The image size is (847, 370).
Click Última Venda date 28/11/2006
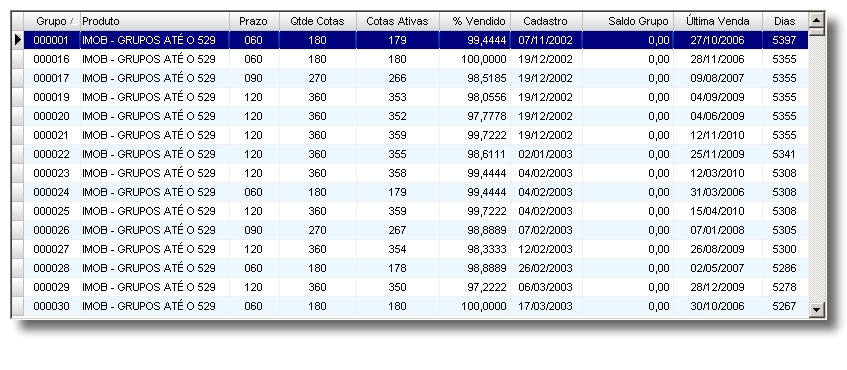(x=718, y=59)
